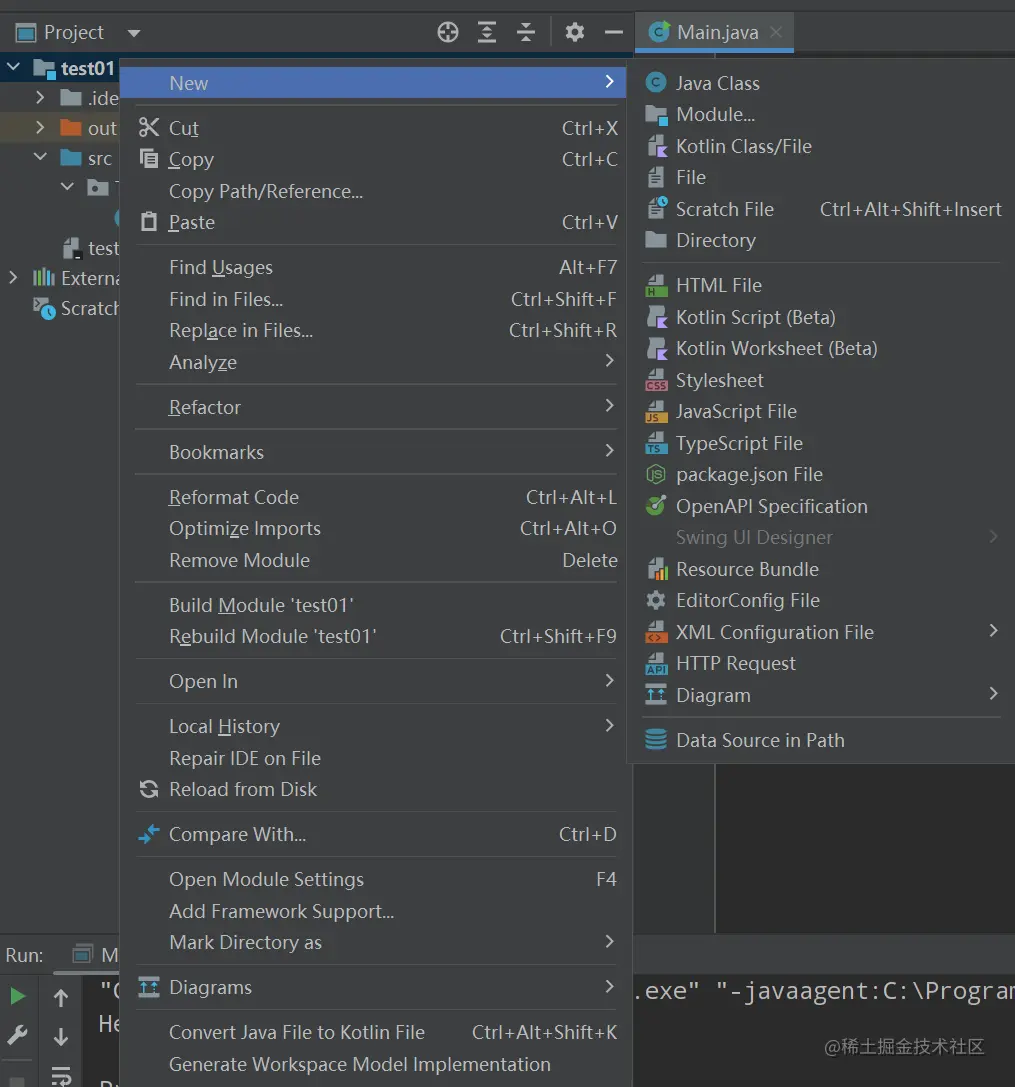Click the Stylesheet CSS icon
The width and height of the screenshot is (1015, 1087).
(x=656, y=380)
